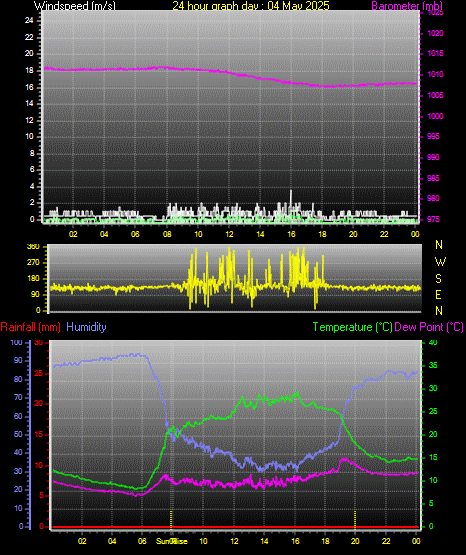Image resolution: width=466 pixels, height=555 pixels.
Task: Click the 975 barometer scale value
Action: click(x=433, y=219)
